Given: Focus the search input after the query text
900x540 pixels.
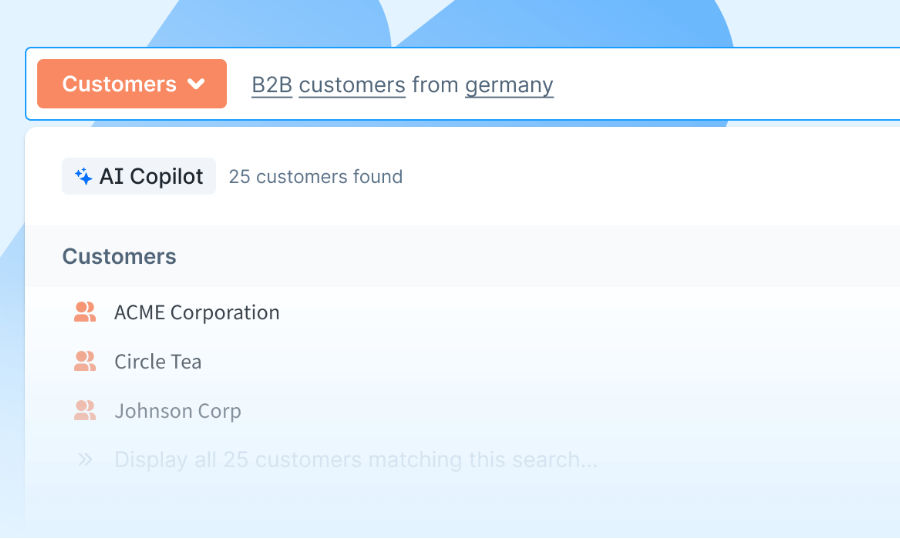Looking at the screenshot, I should (x=720, y=85).
